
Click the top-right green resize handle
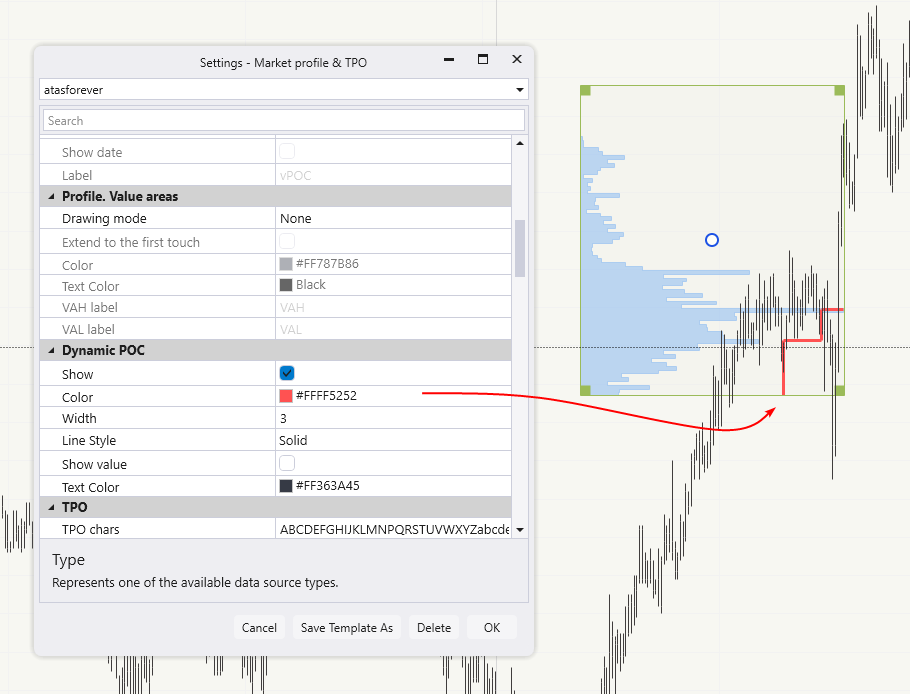pos(839,91)
